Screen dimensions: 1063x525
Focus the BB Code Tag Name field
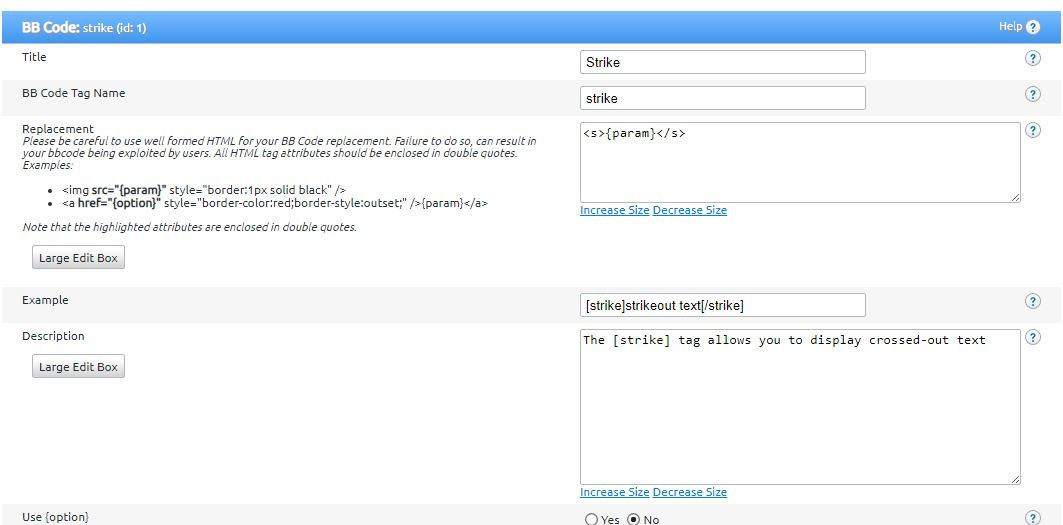click(723, 98)
